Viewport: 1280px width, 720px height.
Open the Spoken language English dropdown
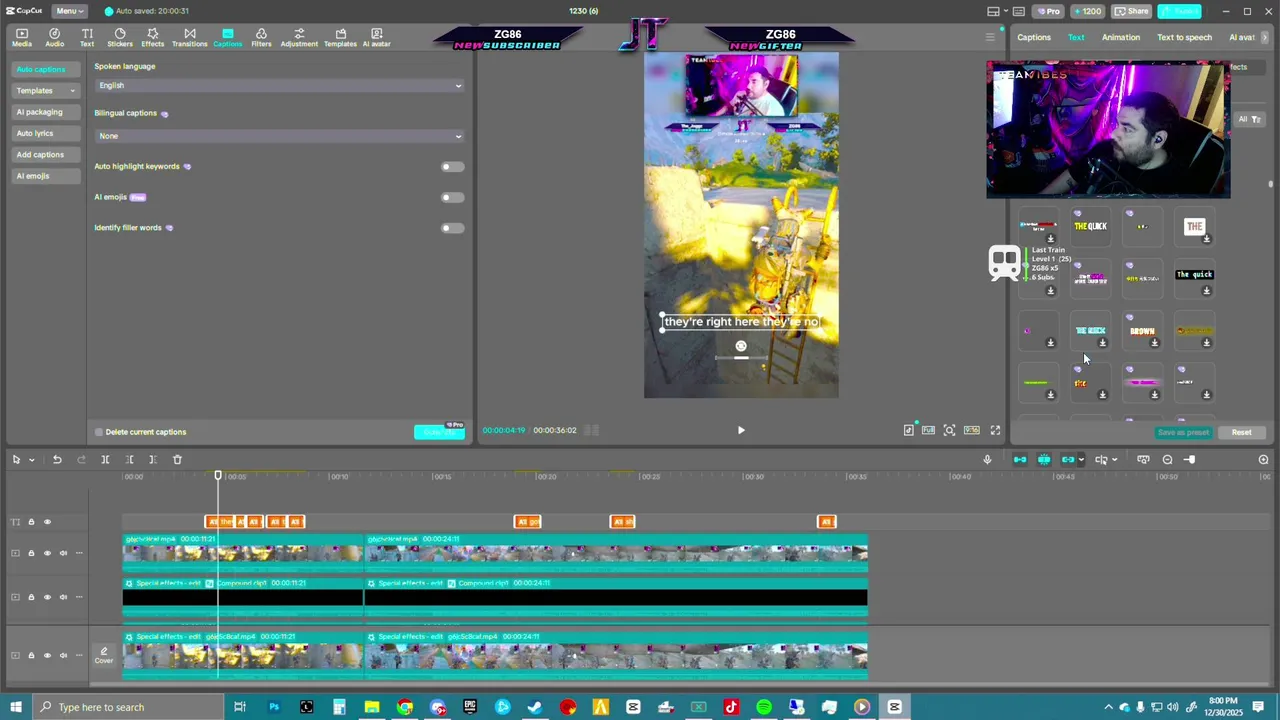pos(280,85)
